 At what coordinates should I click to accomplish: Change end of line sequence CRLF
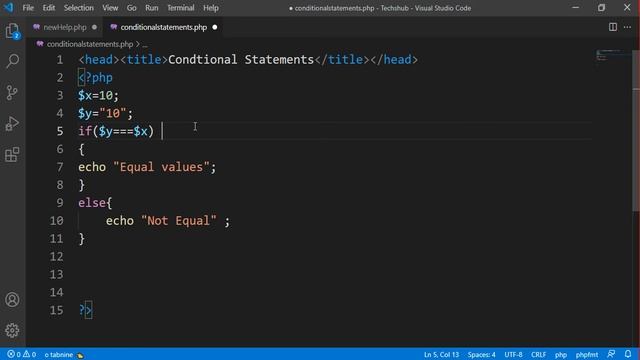pyautogui.click(x=538, y=355)
